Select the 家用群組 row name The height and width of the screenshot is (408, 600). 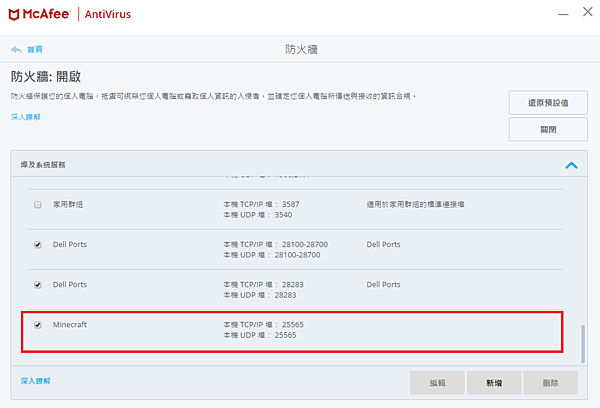[68, 204]
